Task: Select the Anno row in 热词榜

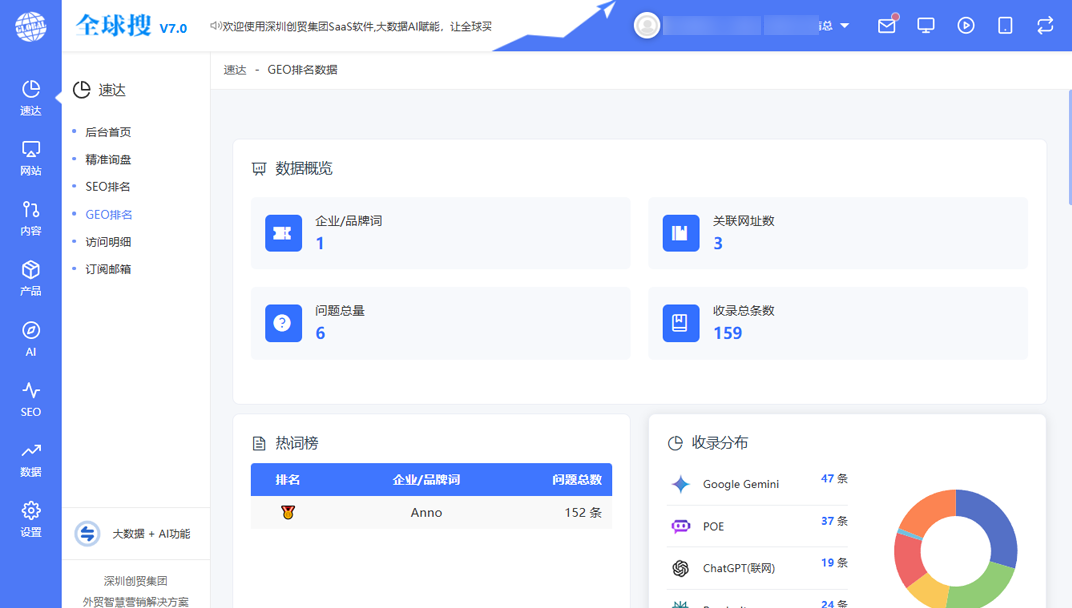Action: tap(428, 512)
